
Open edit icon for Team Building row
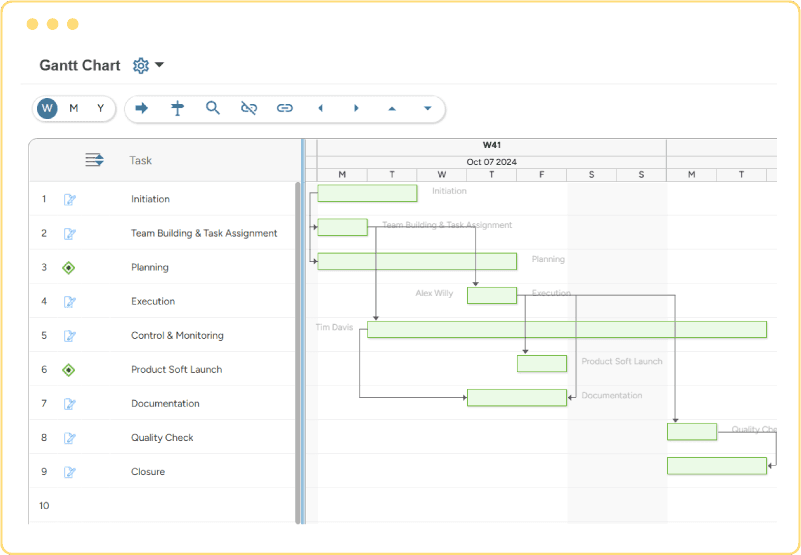(x=69, y=234)
